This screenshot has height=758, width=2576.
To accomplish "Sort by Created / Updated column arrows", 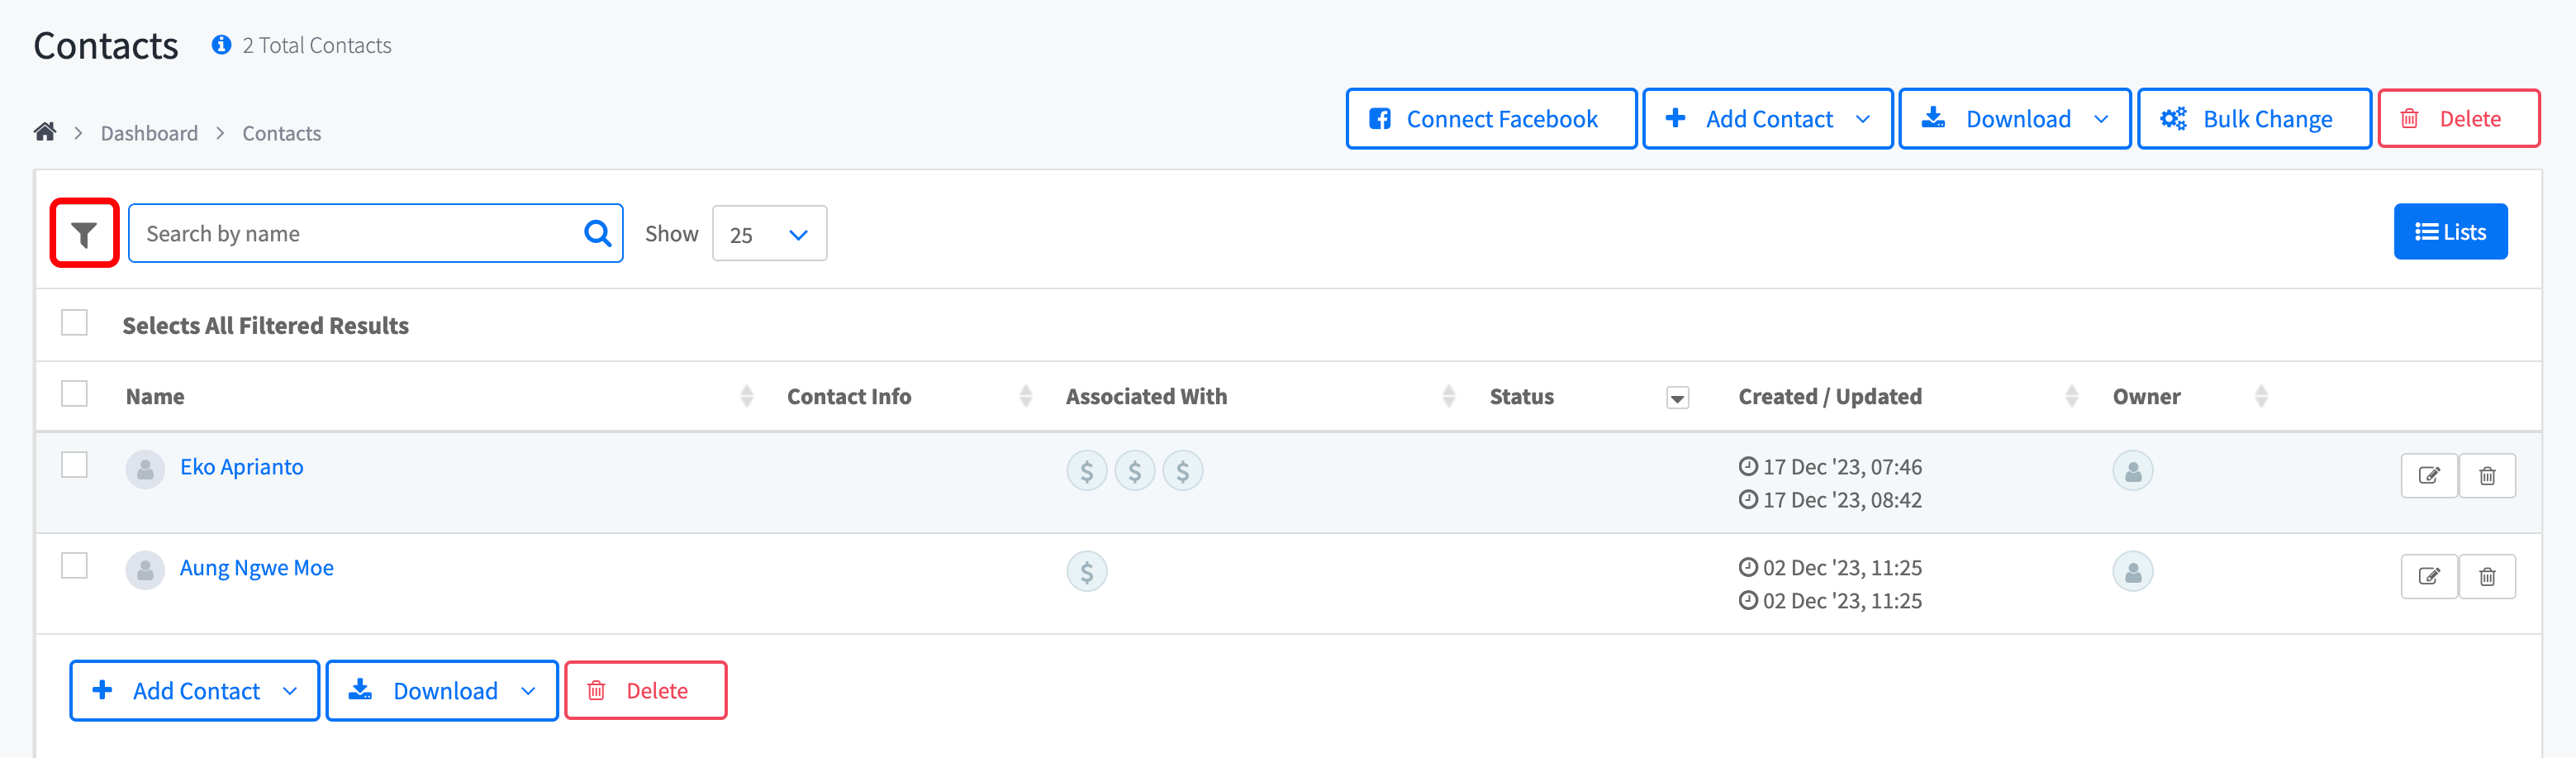I will (2071, 396).
